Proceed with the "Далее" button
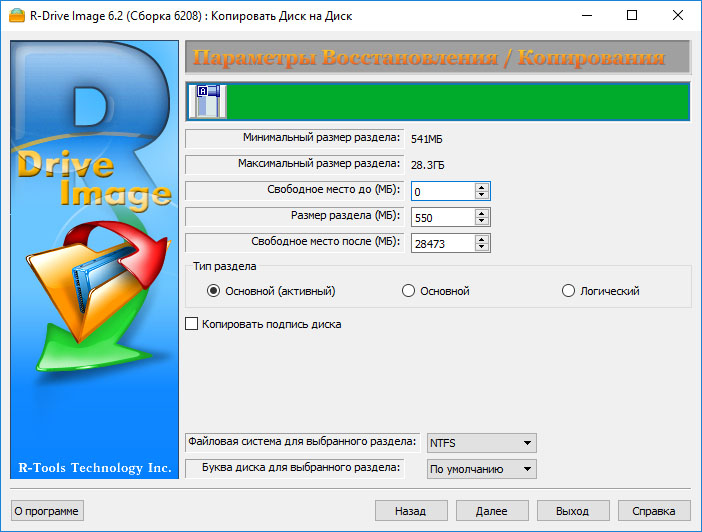 [x=492, y=511]
